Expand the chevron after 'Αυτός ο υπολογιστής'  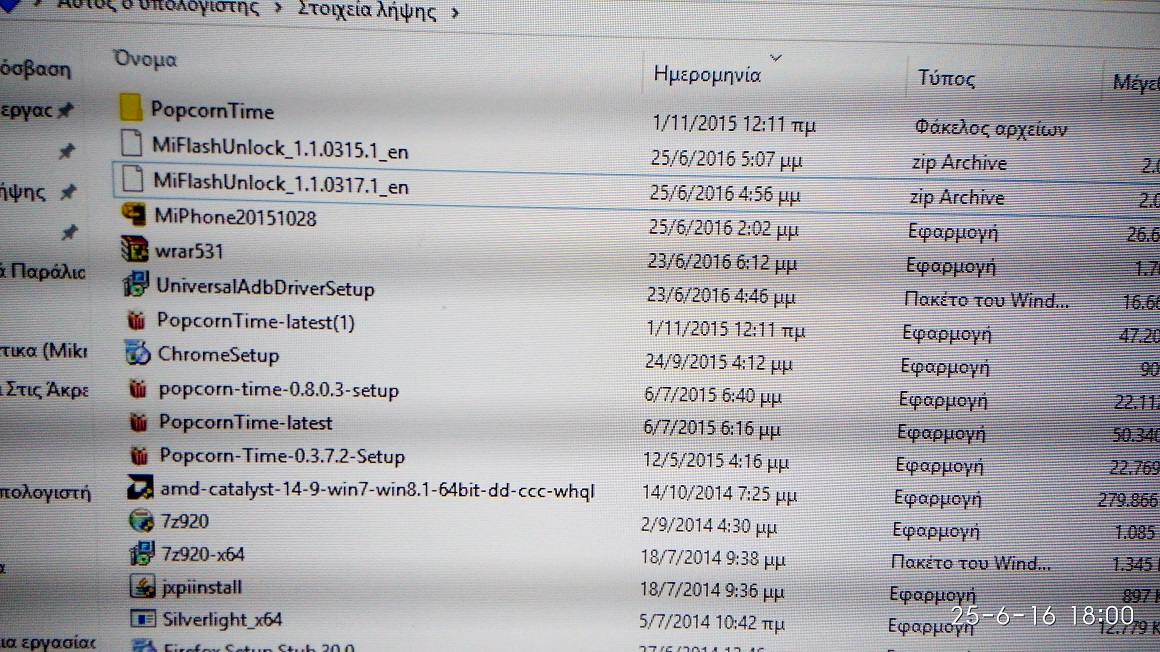[278, 9]
